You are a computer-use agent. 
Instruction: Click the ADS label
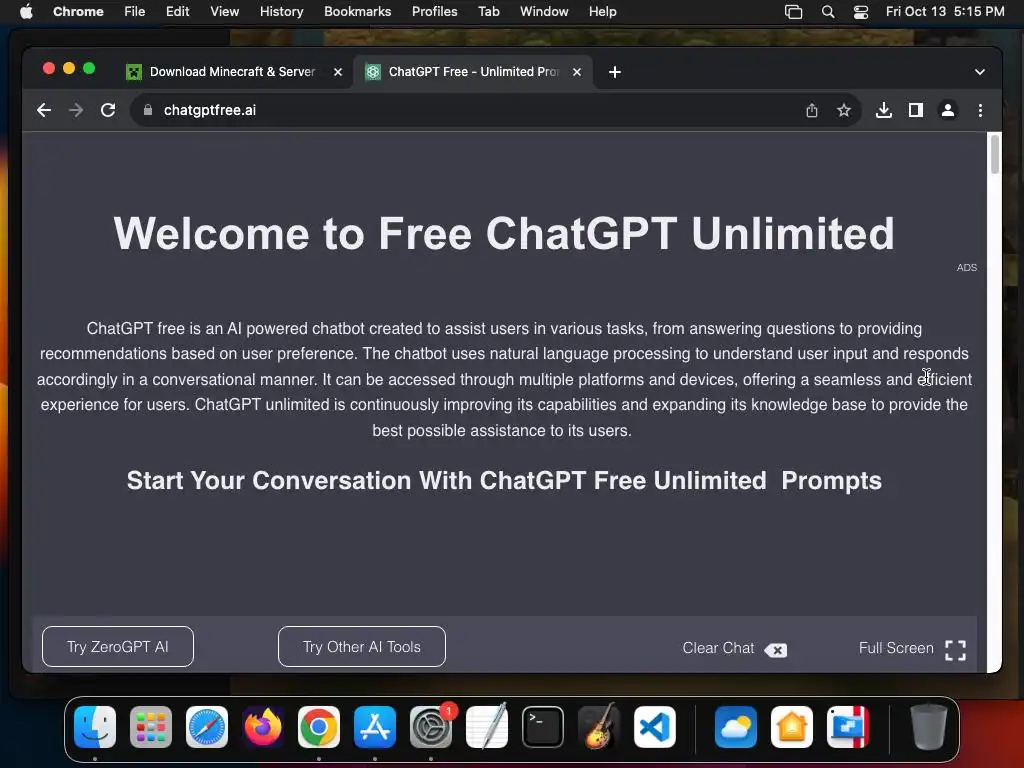(967, 268)
